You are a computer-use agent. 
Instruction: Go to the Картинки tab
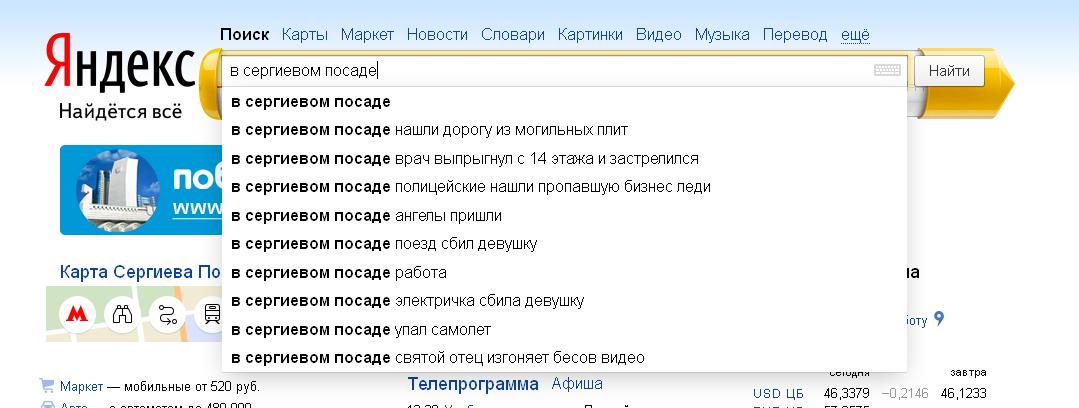(590, 34)
